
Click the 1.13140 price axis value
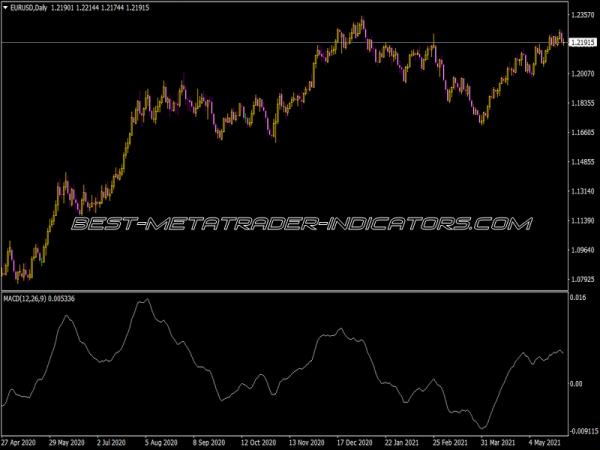point(583,191)
